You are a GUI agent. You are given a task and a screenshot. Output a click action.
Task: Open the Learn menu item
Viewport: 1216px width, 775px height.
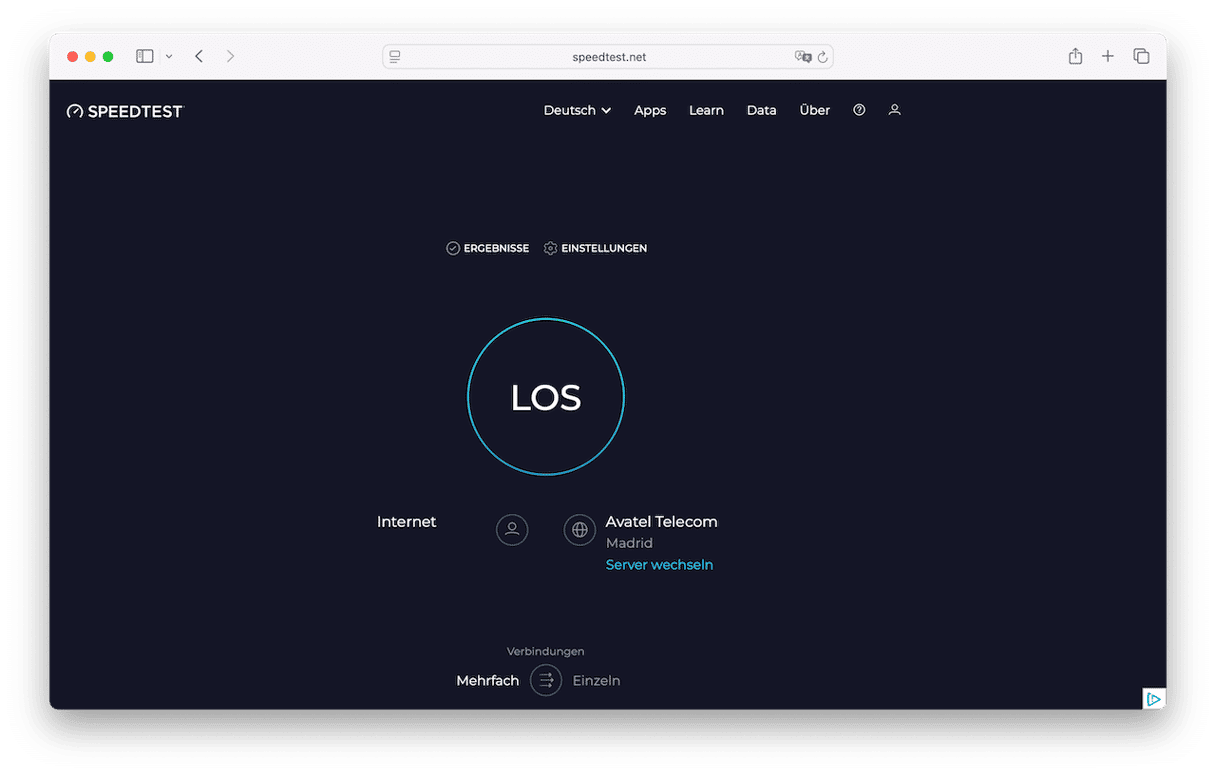click(x=706, y=110)
